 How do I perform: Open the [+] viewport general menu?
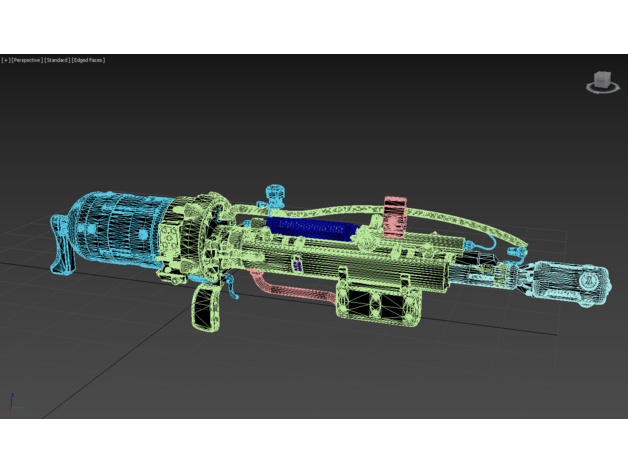coord(5,60)
